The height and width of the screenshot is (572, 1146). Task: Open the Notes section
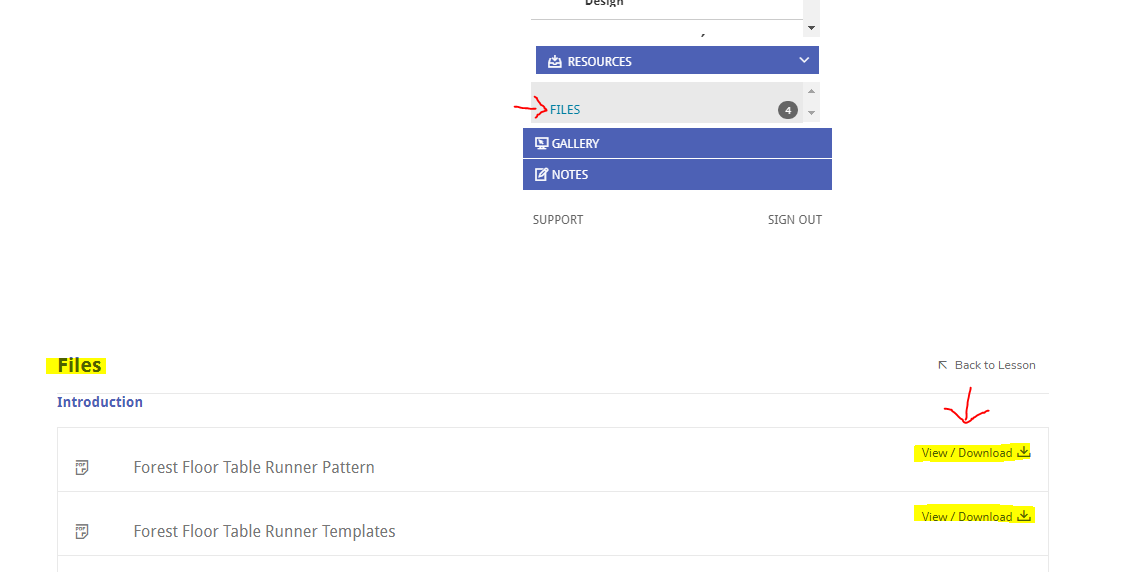678,175
